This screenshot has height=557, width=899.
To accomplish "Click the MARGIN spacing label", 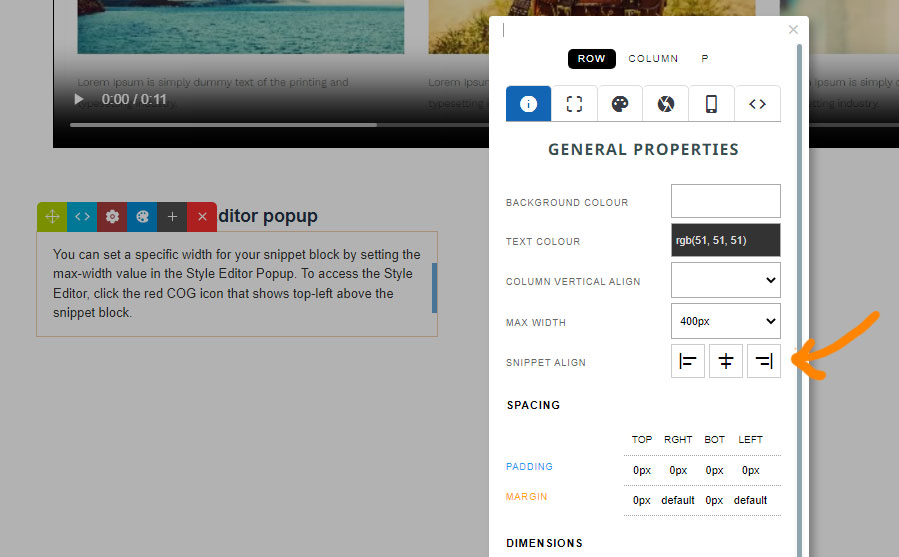I will tap(527, 497).
